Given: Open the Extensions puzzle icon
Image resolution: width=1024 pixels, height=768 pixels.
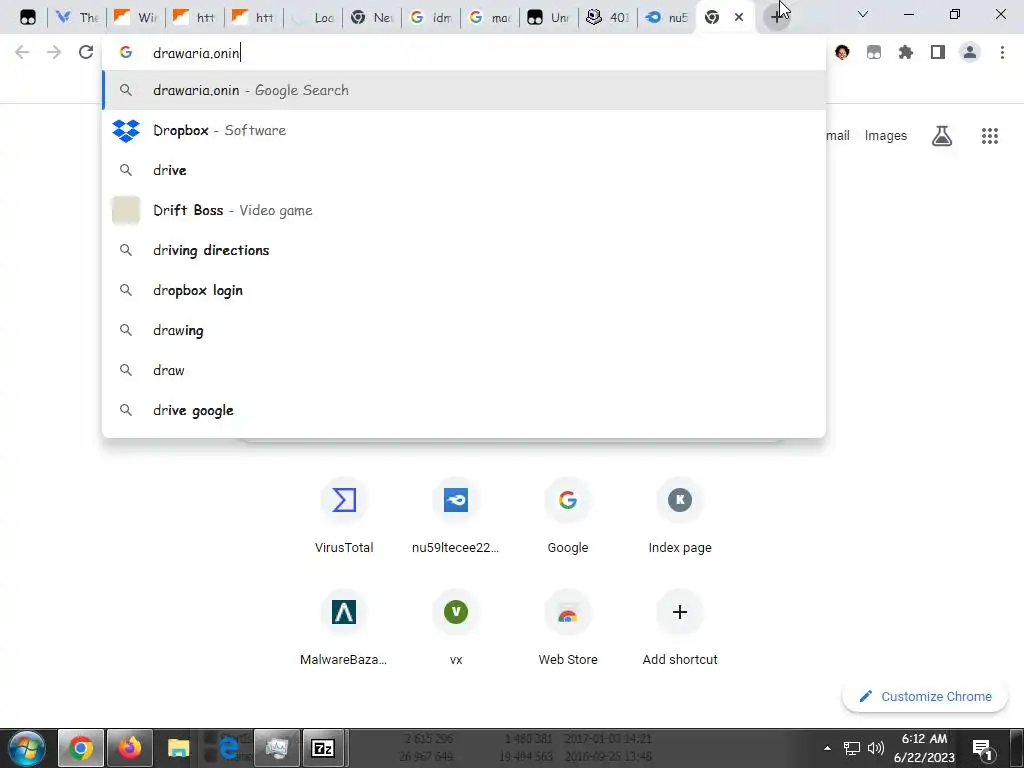Looking at the screenshot, I should 906,52.
